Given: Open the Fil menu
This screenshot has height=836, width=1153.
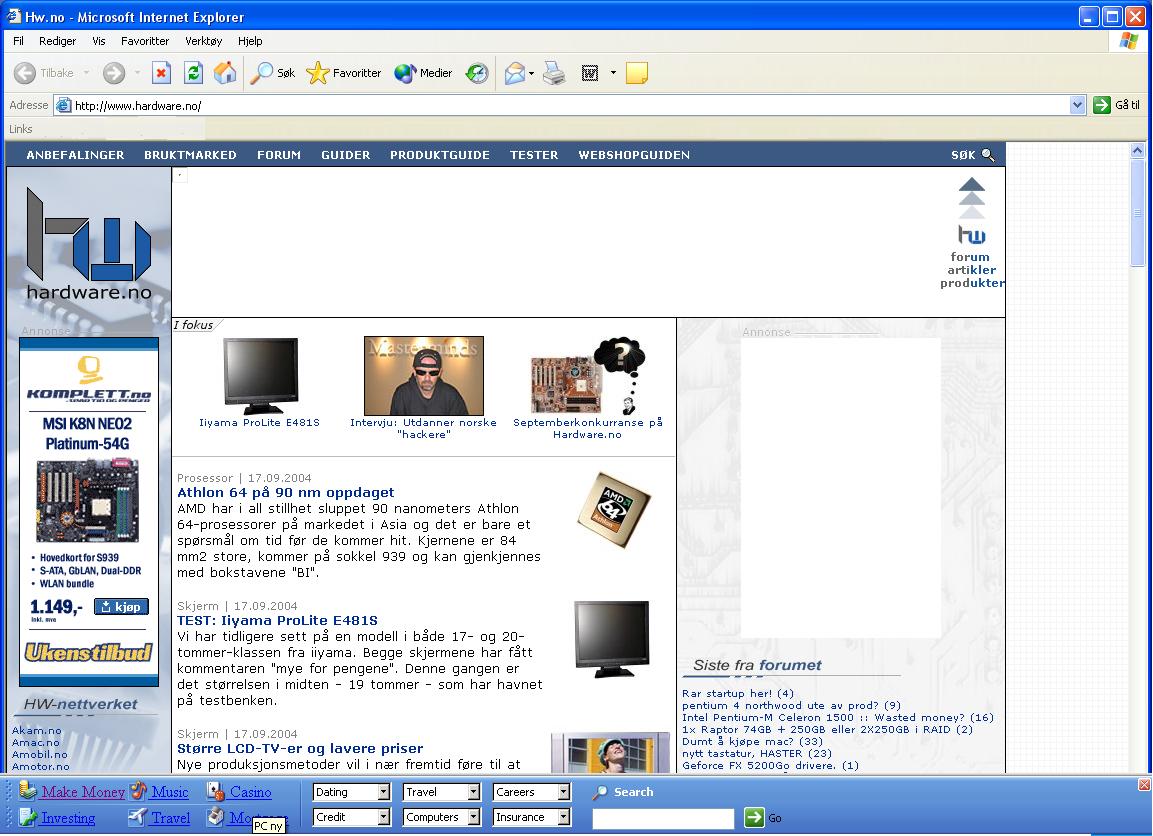Looking at the screenshot, I should pos(18,41).
